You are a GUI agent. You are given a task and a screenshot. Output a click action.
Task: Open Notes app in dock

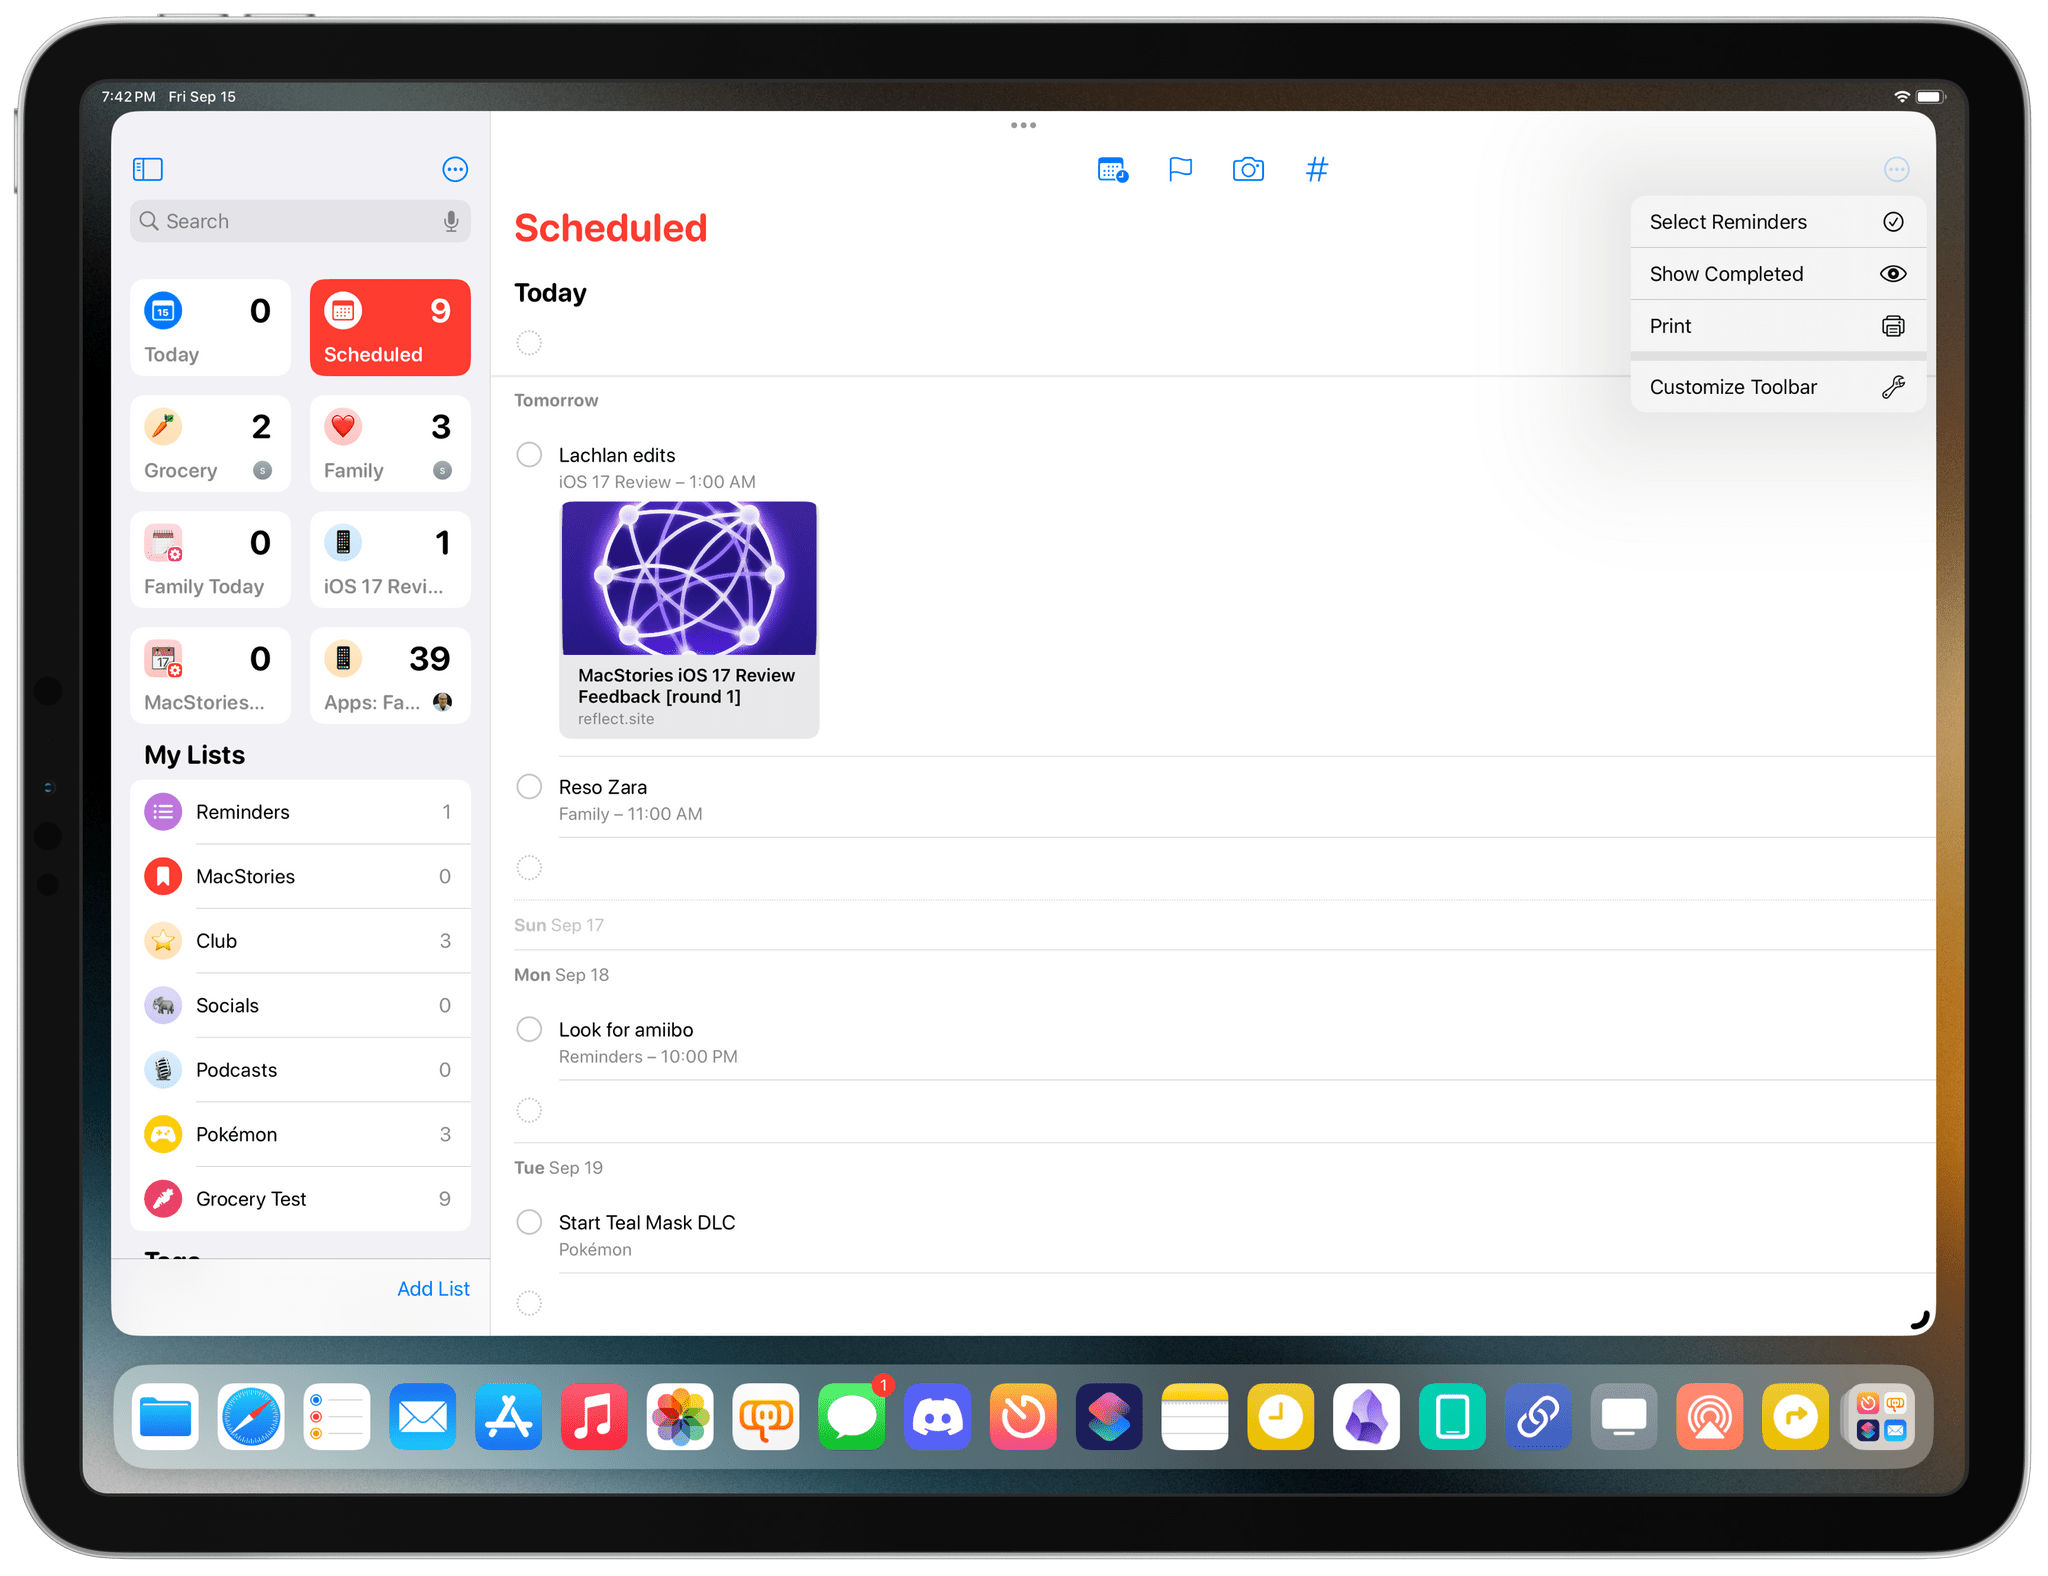(x=1195, y=1416)
